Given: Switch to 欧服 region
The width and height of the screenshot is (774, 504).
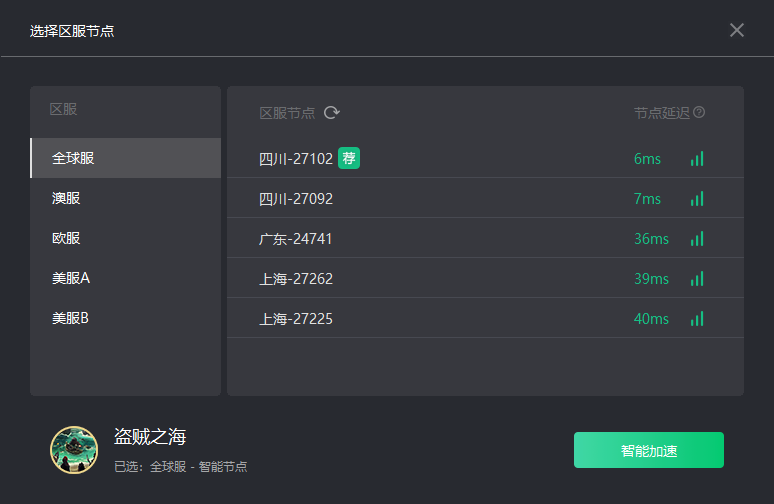Looking at the screenshot, I should [x=125, y=238].
